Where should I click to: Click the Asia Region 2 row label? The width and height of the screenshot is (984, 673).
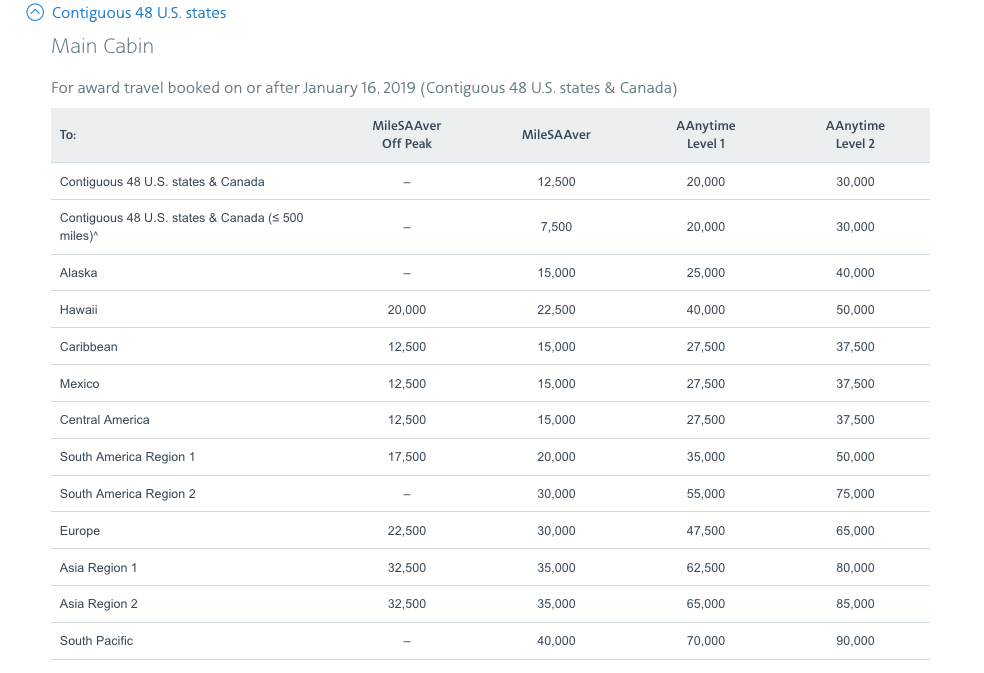99,604
